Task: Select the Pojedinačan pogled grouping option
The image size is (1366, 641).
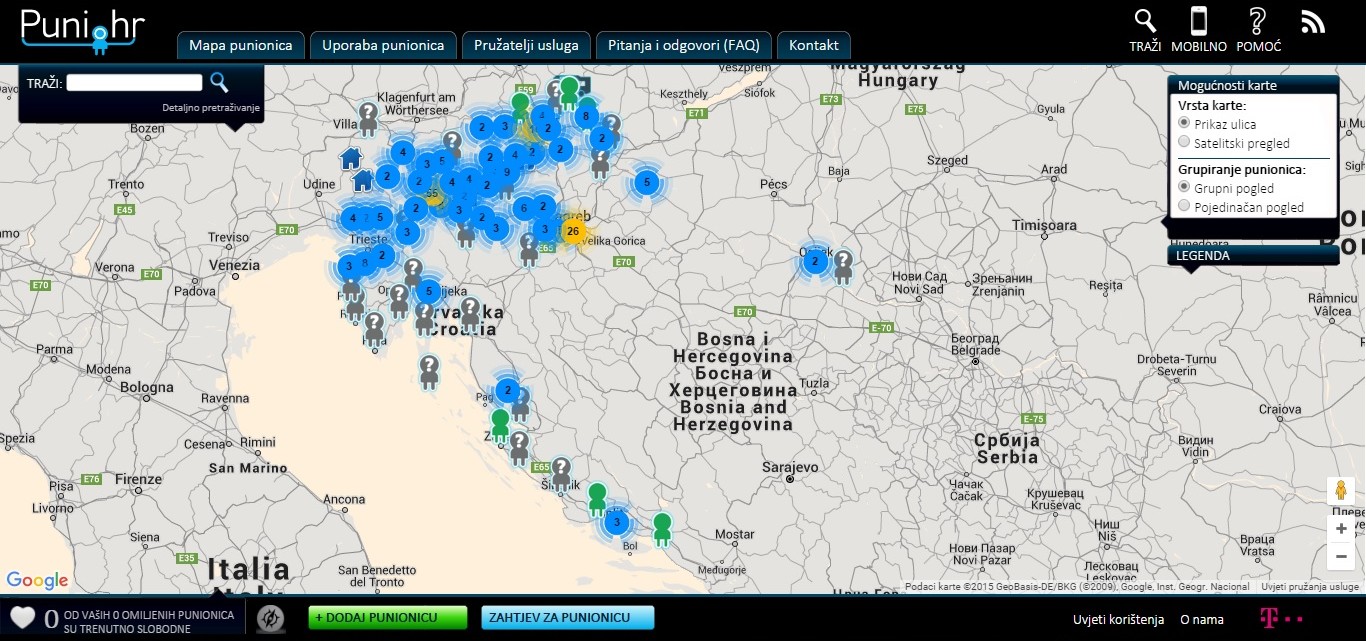Action: tap(1185, 206)
